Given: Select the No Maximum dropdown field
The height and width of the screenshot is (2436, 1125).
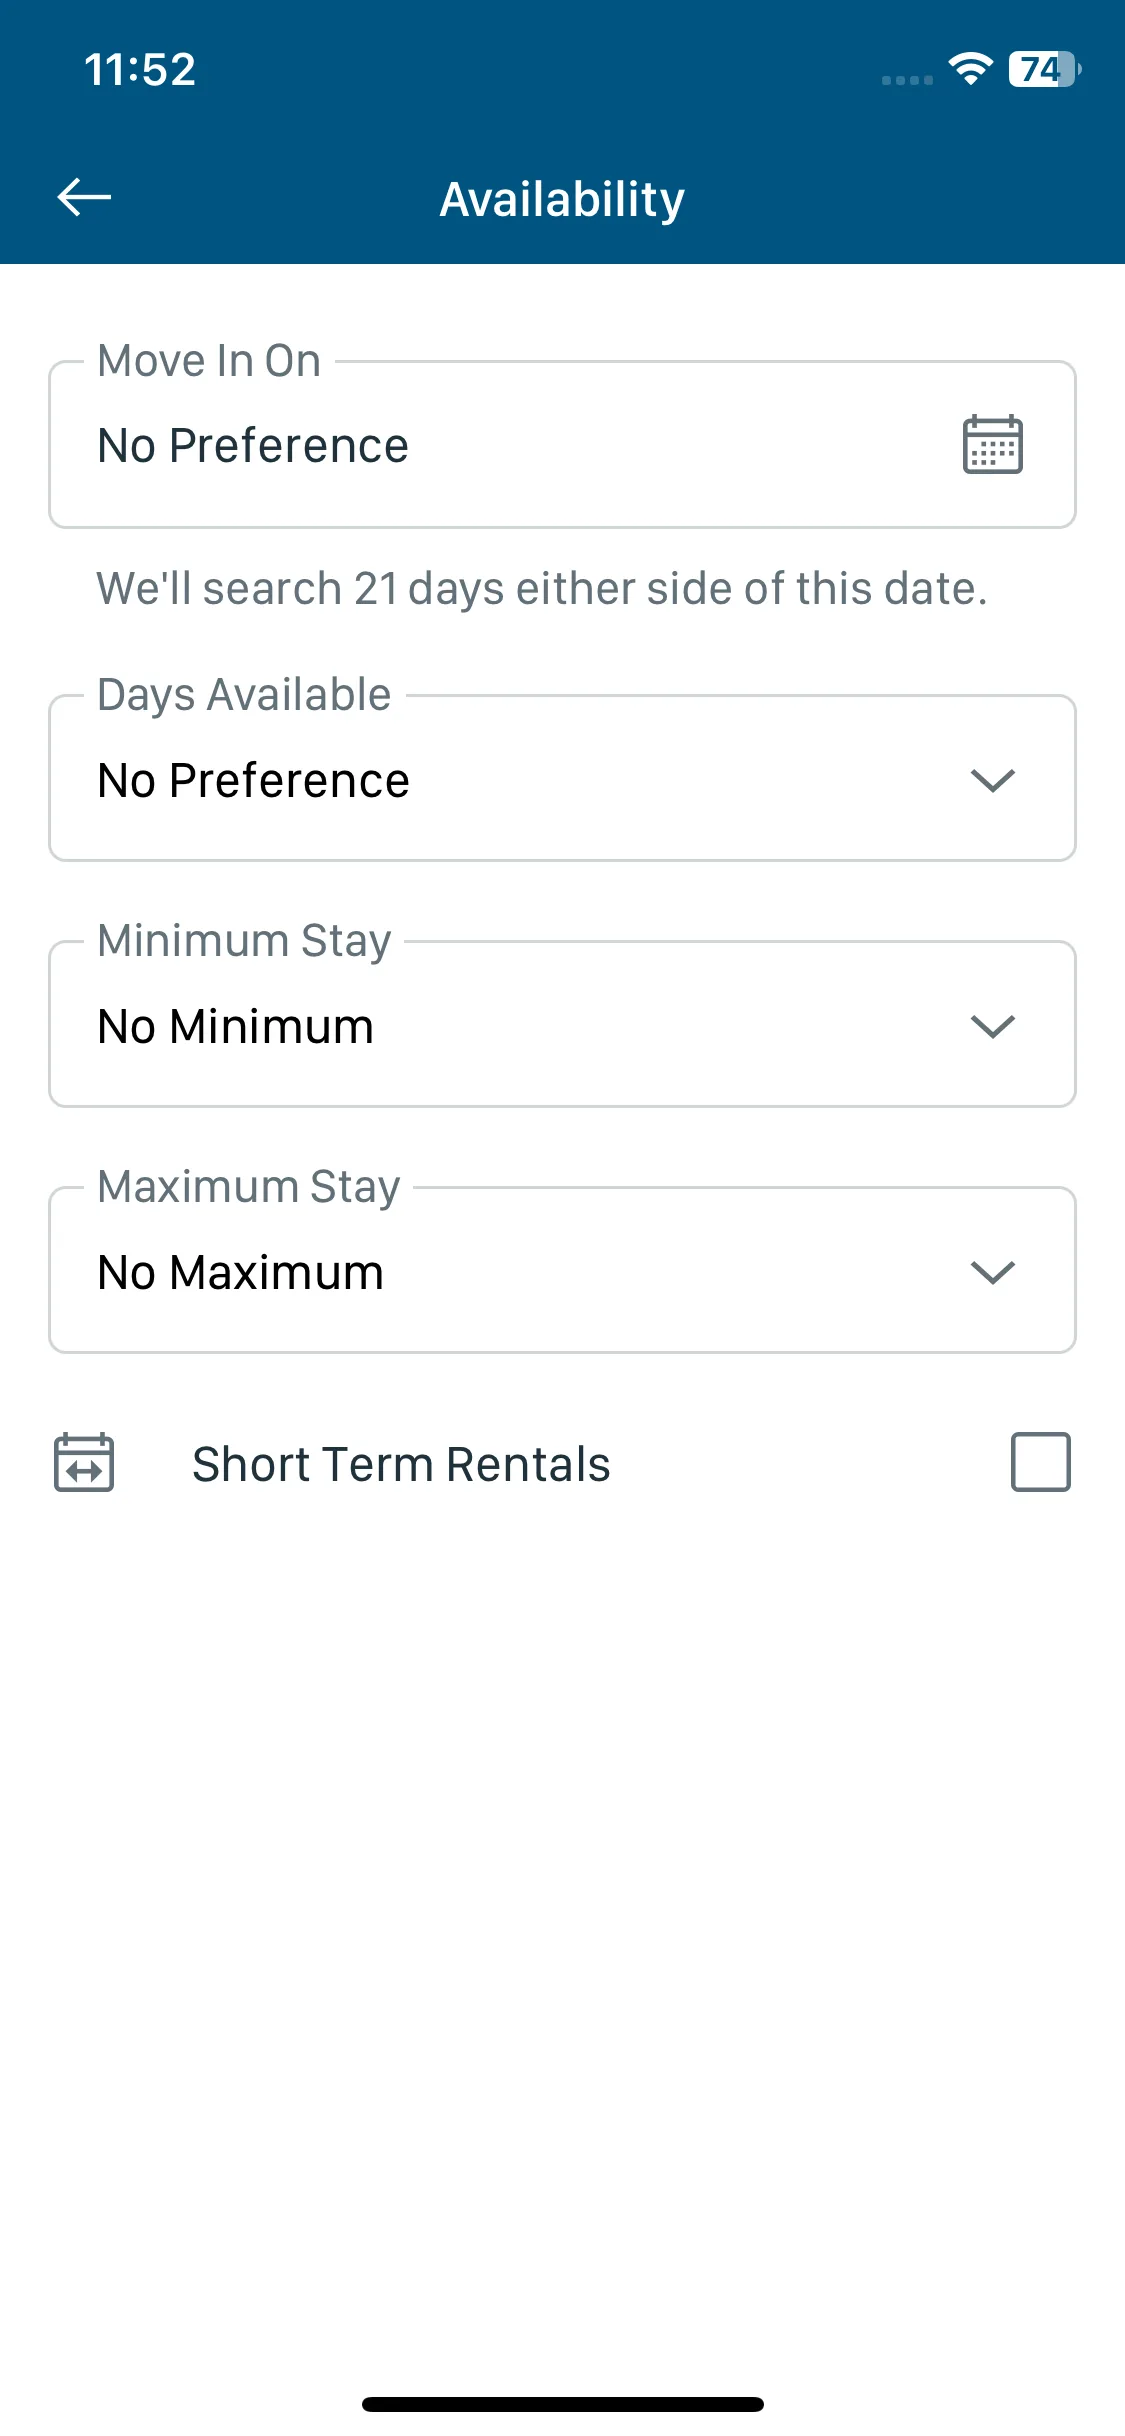Looking at the screenshot, I should (562, 1270).
